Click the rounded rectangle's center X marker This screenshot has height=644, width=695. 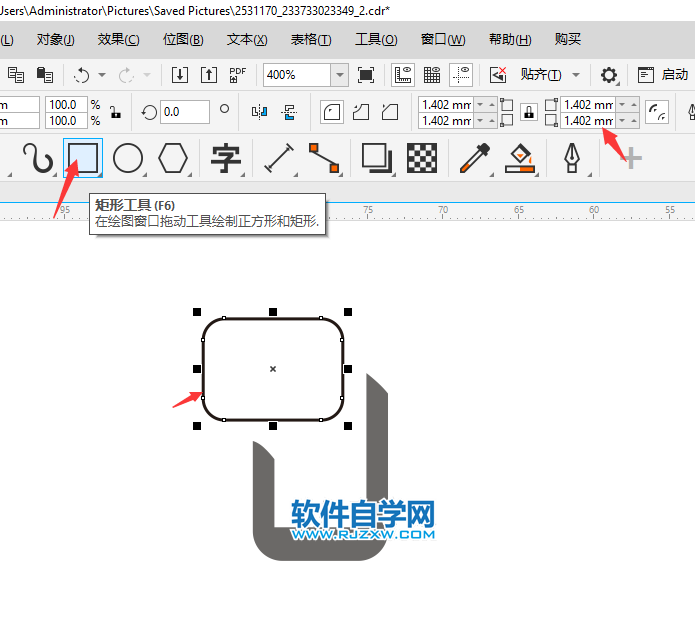(x=273, y=369)
